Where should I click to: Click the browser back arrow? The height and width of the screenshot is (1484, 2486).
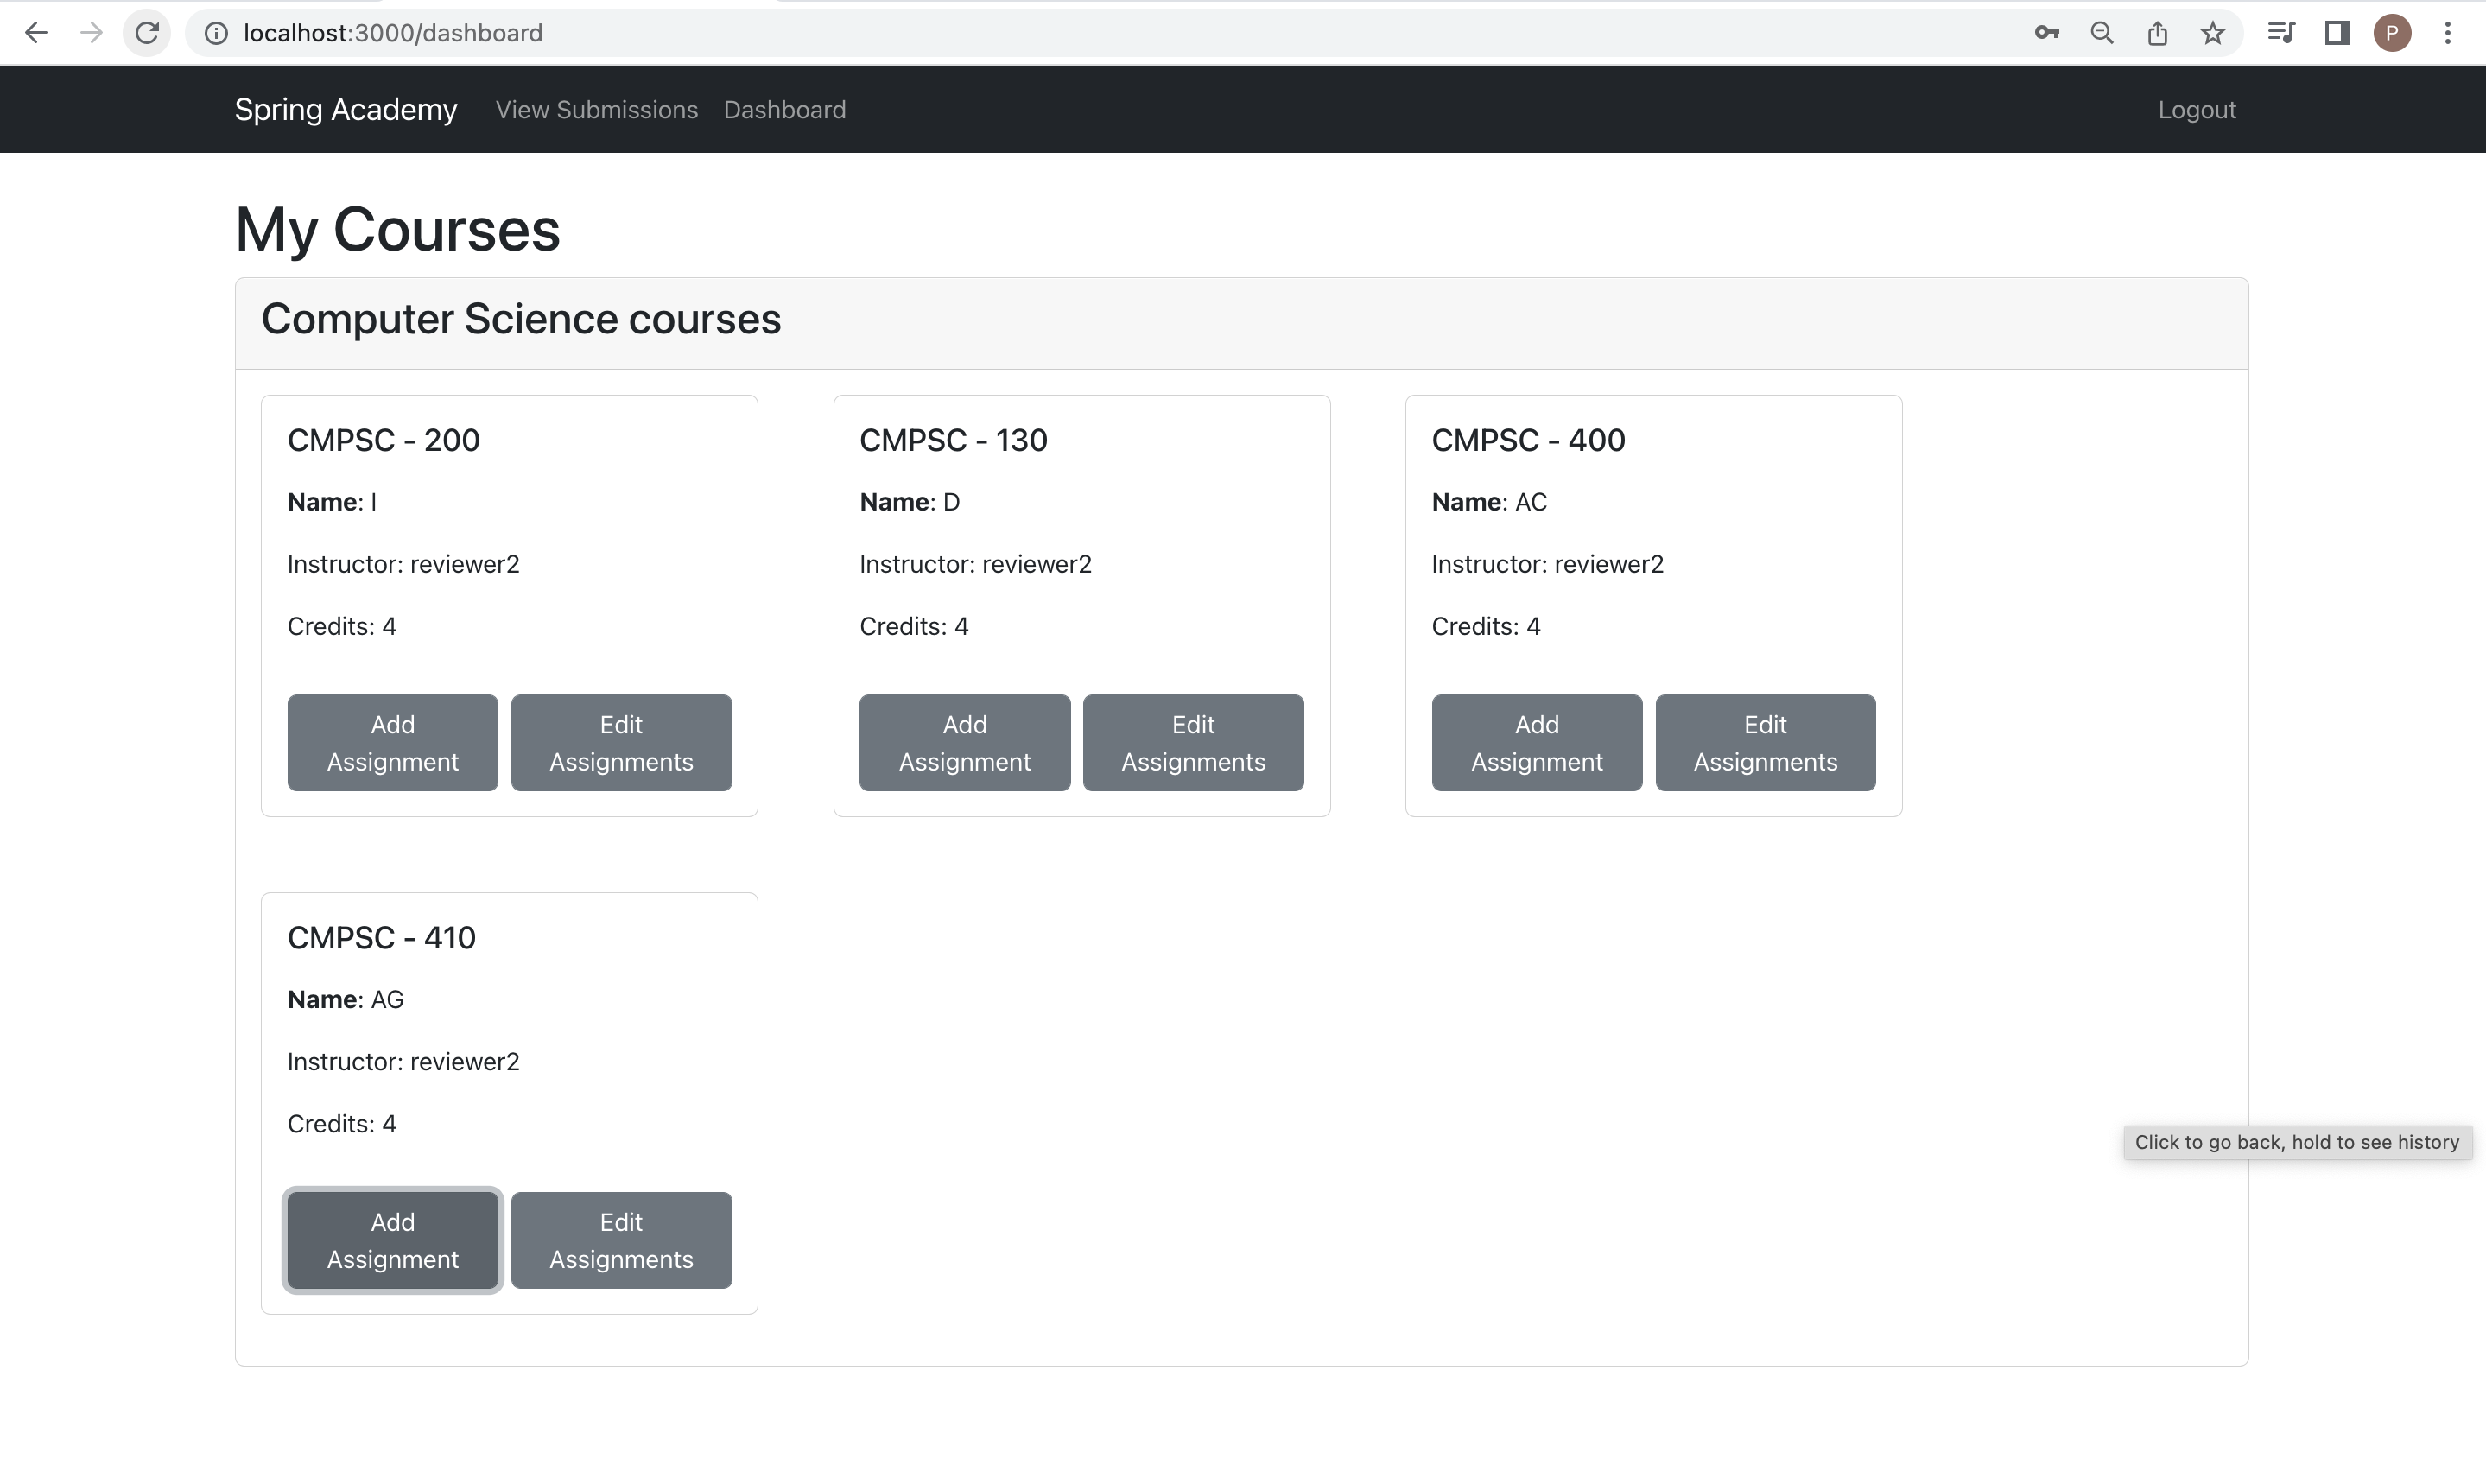(37, 32)
